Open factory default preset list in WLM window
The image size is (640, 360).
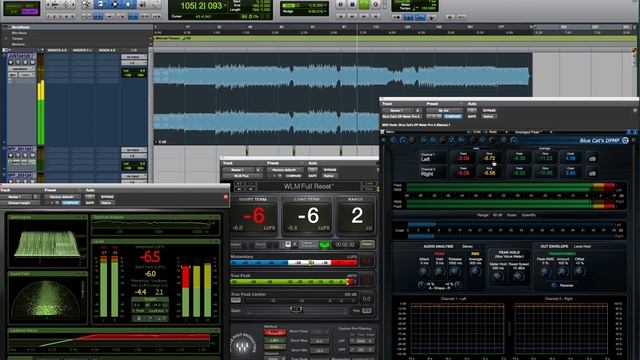tap(284, 170)
